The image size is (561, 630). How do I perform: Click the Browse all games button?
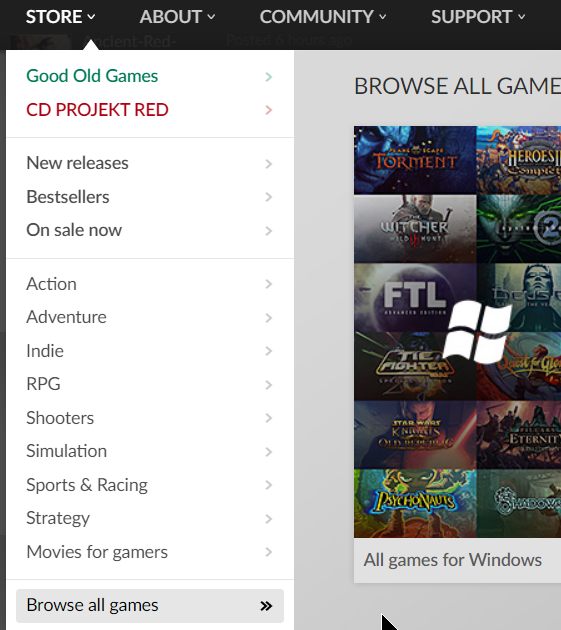pyautogui.click(x=150, y=606)
